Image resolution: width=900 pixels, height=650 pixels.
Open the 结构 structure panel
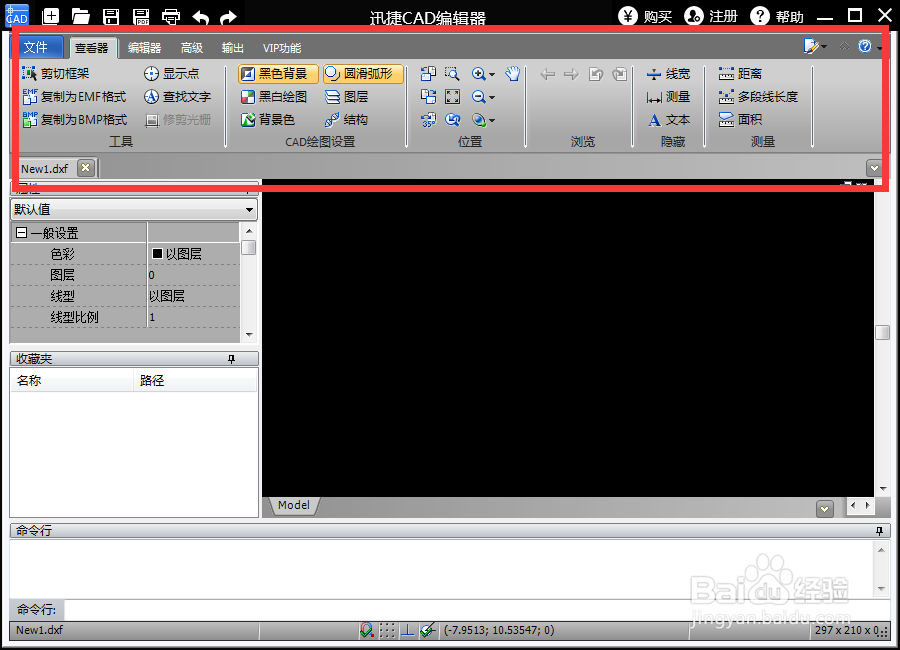[x=346, y=119]
